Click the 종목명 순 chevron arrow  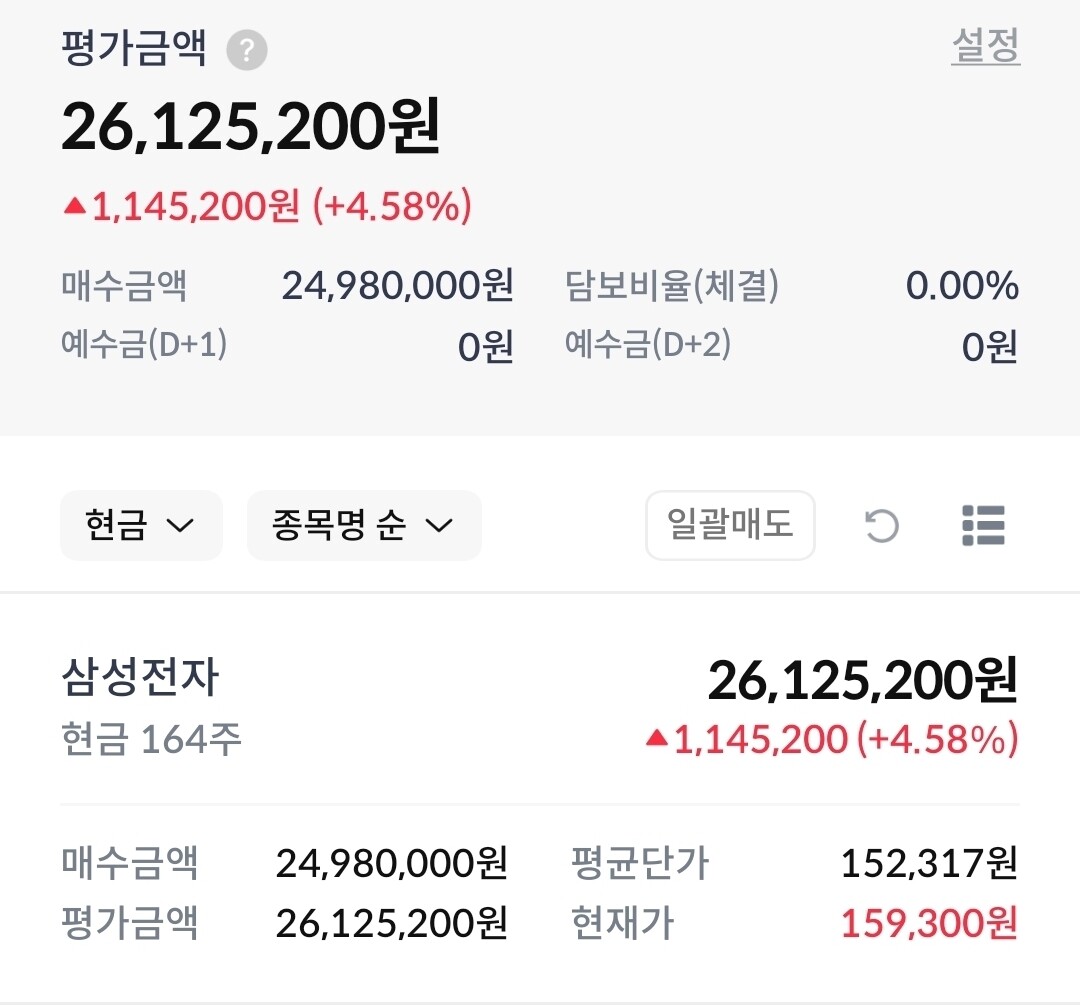440,526
